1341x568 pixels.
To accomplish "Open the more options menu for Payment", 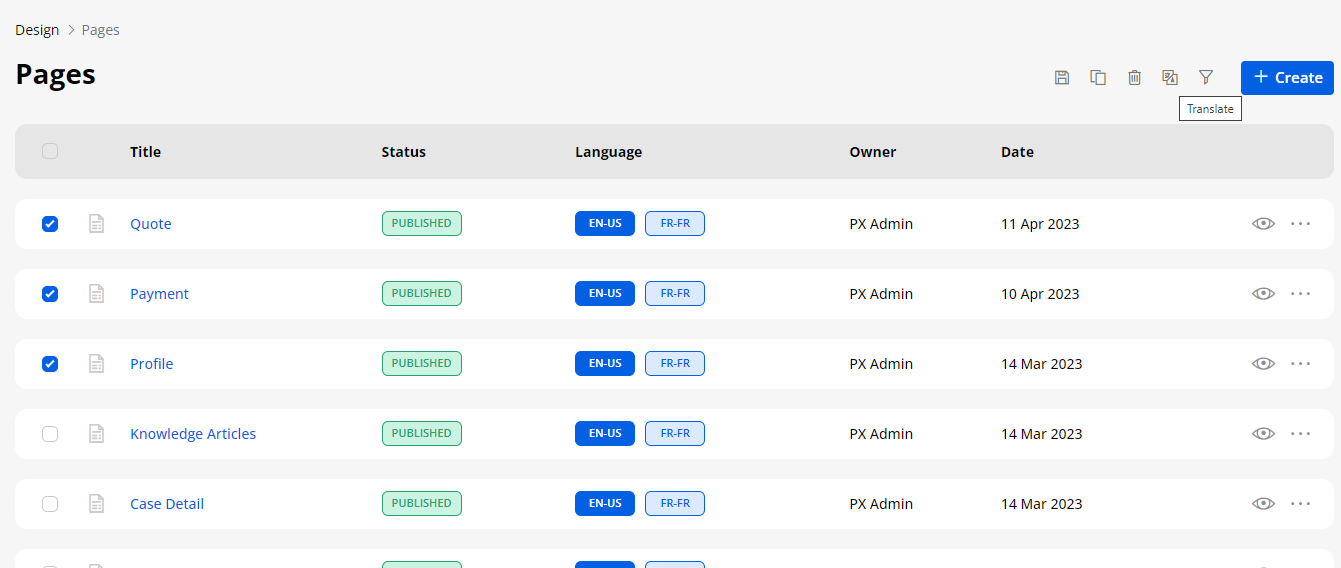I will pyautogui.click(x=1300, y=294).
